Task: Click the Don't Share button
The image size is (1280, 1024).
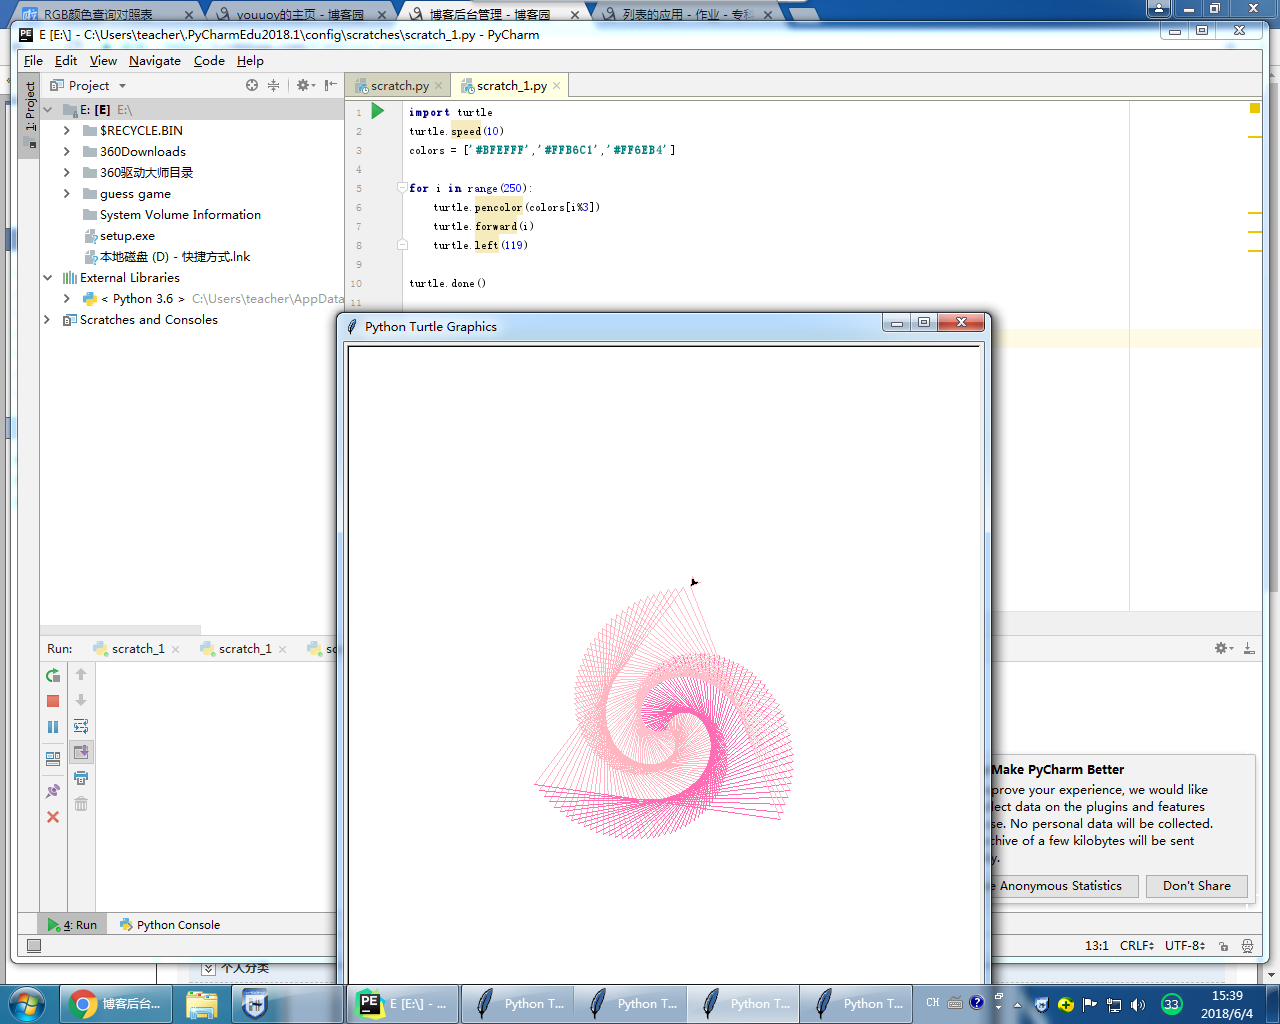Action: (1196, 886)
